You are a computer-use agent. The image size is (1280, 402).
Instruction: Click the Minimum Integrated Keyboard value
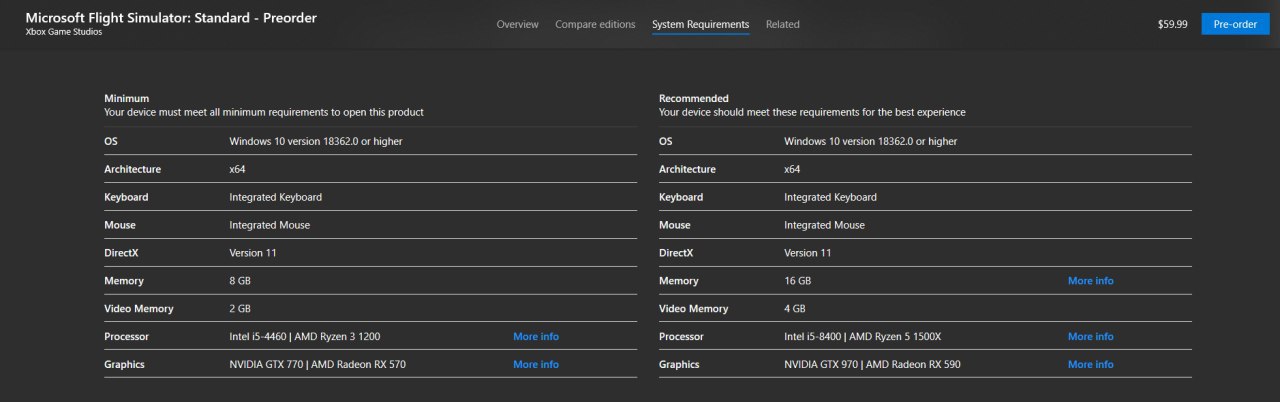(276, 198)
